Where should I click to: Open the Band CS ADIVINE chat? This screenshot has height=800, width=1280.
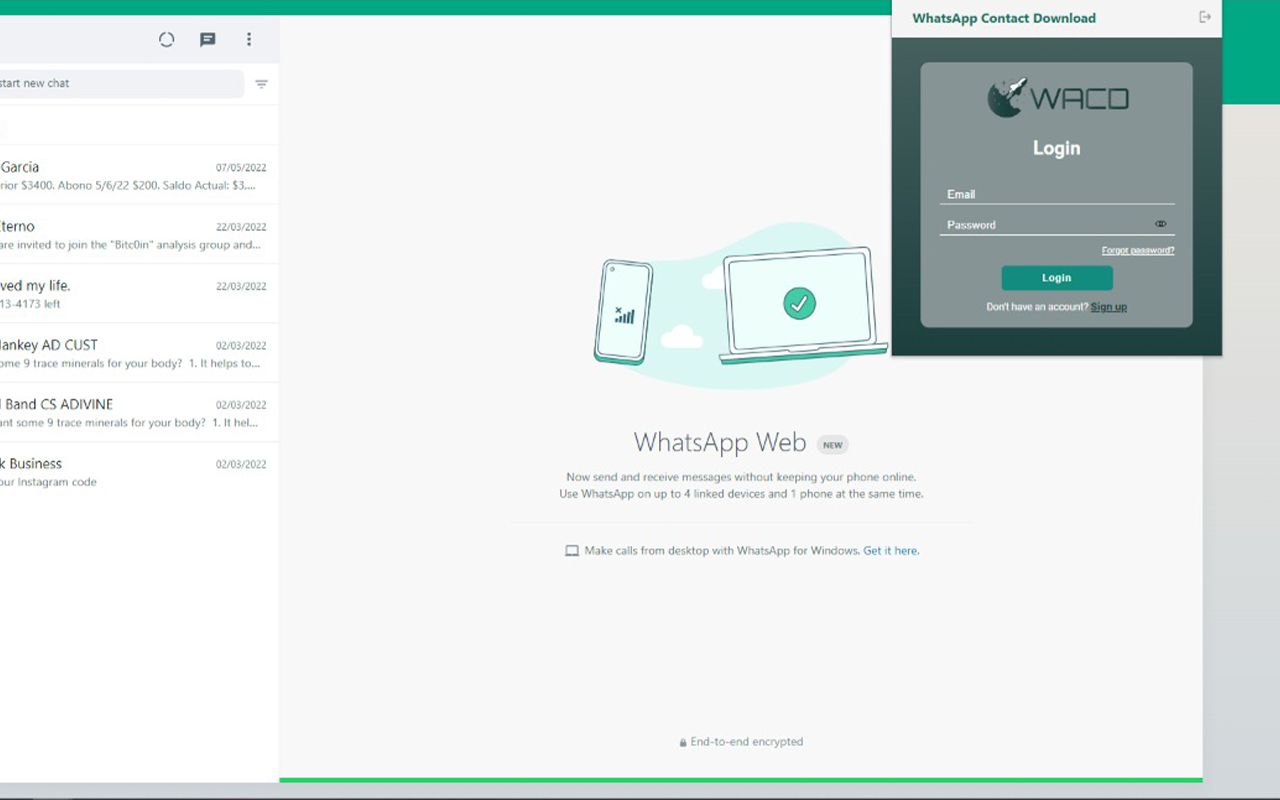(x=100, y=412)
